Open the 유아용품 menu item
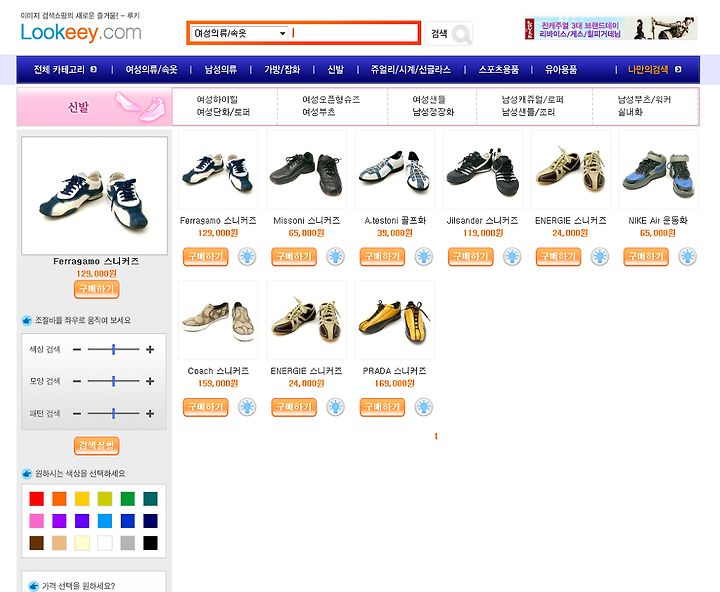The height and width of the screenshot is (592, 720). (561, 69)
